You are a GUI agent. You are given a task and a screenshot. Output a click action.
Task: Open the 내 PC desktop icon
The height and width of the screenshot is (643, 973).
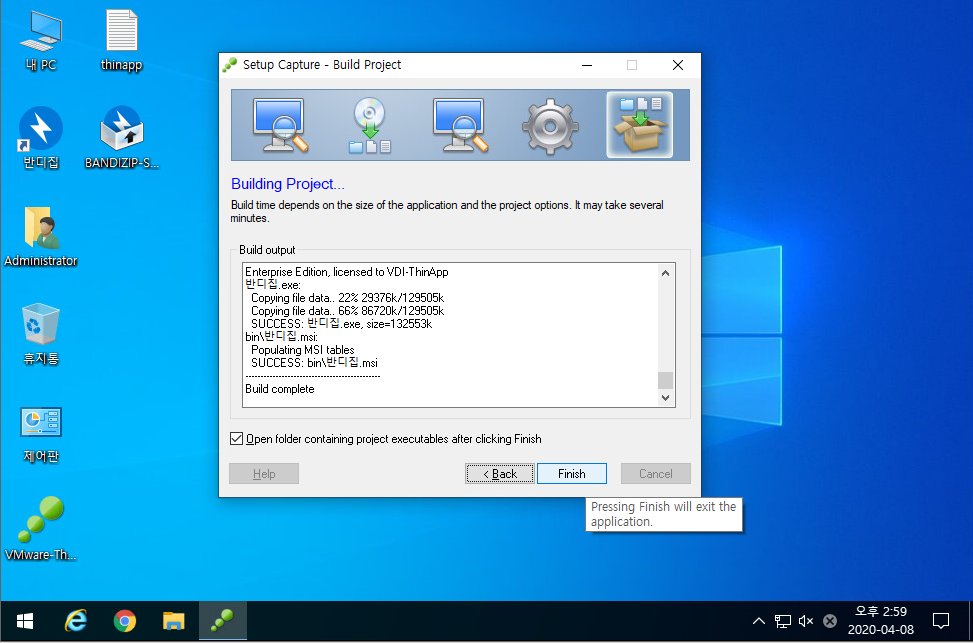click(41, 40)
